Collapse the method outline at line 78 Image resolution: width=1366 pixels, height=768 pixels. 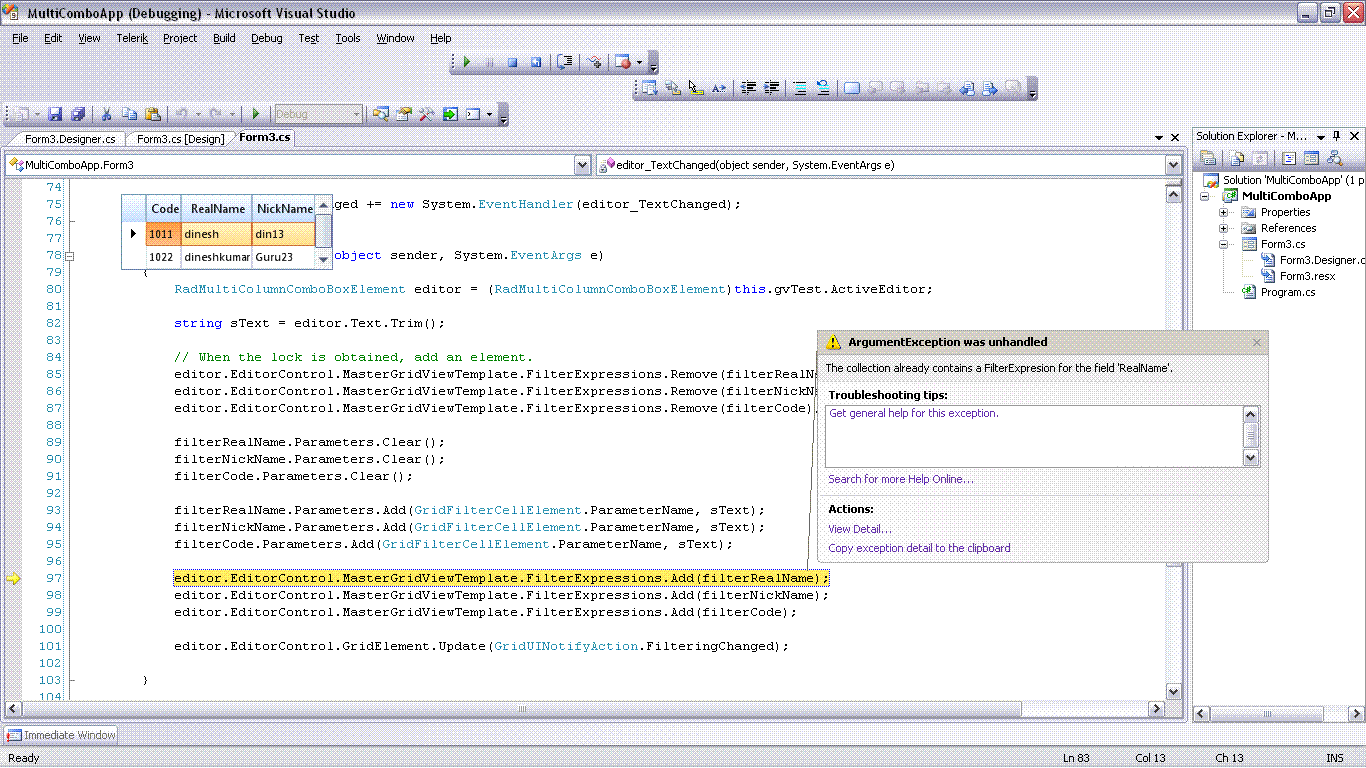(x=70, y=256)
